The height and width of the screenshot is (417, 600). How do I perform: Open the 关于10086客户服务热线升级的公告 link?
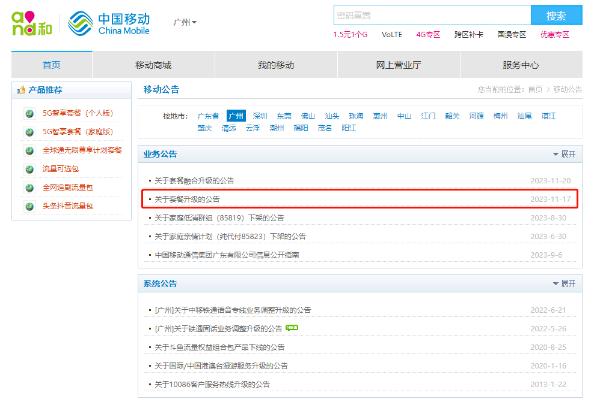pyautogui.click(x=212, y=383)
